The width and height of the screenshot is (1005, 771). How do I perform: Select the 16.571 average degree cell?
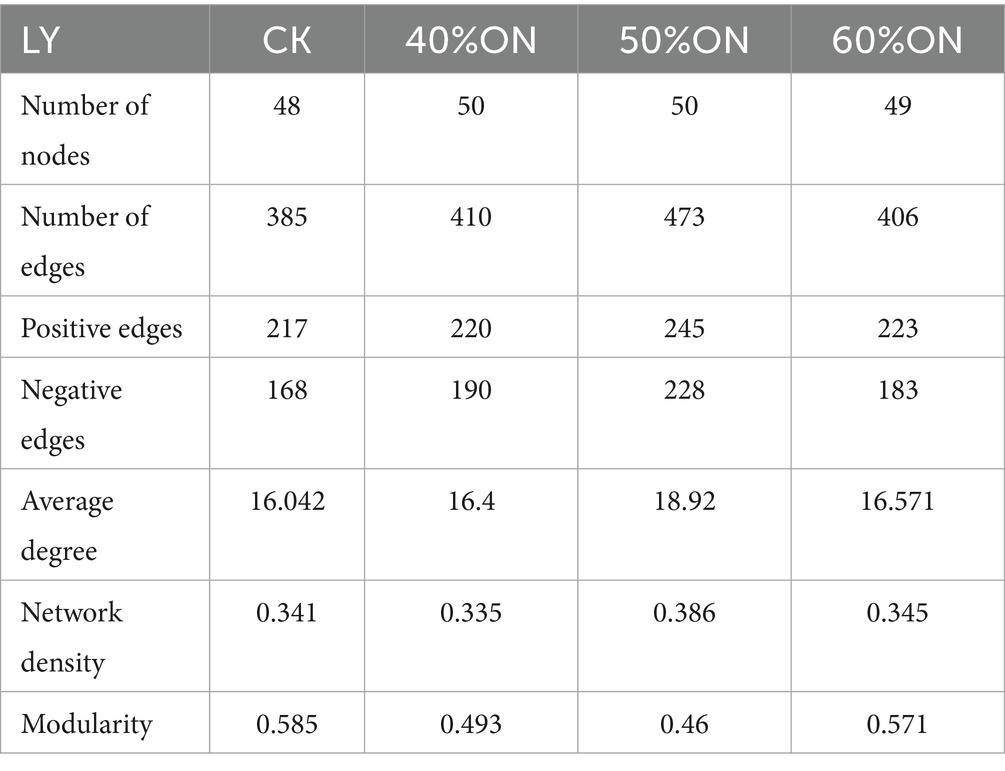pyautogui.click(x=897, y=500)
